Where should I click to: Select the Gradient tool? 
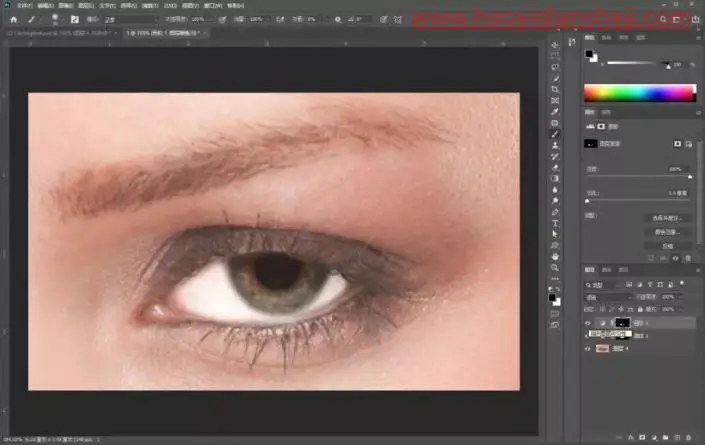point(555,178)
